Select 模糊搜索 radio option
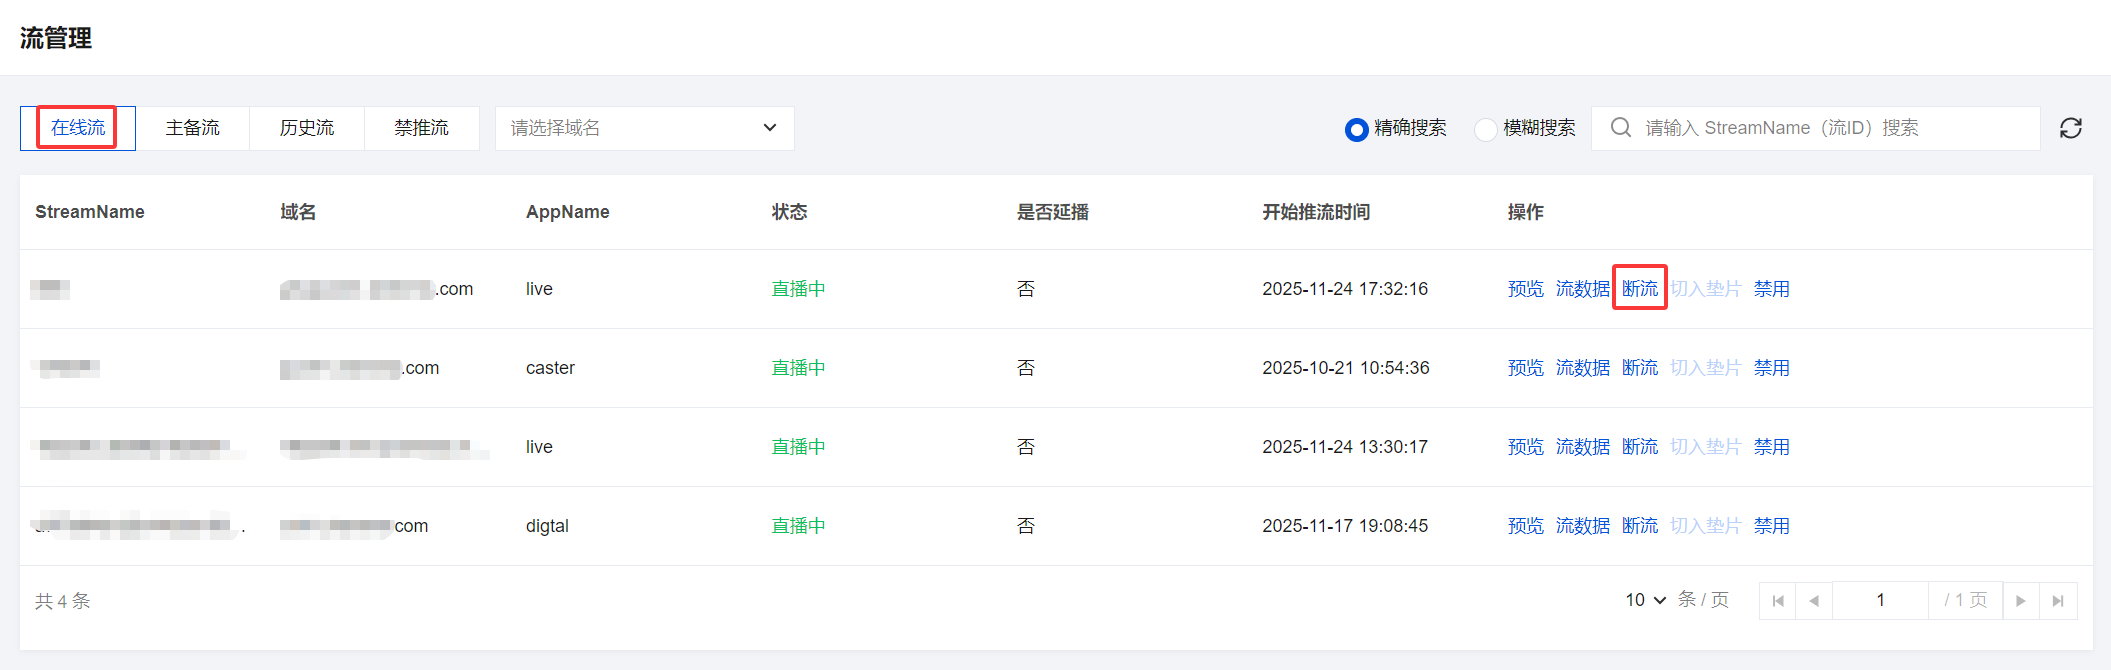 point(1486,129)
